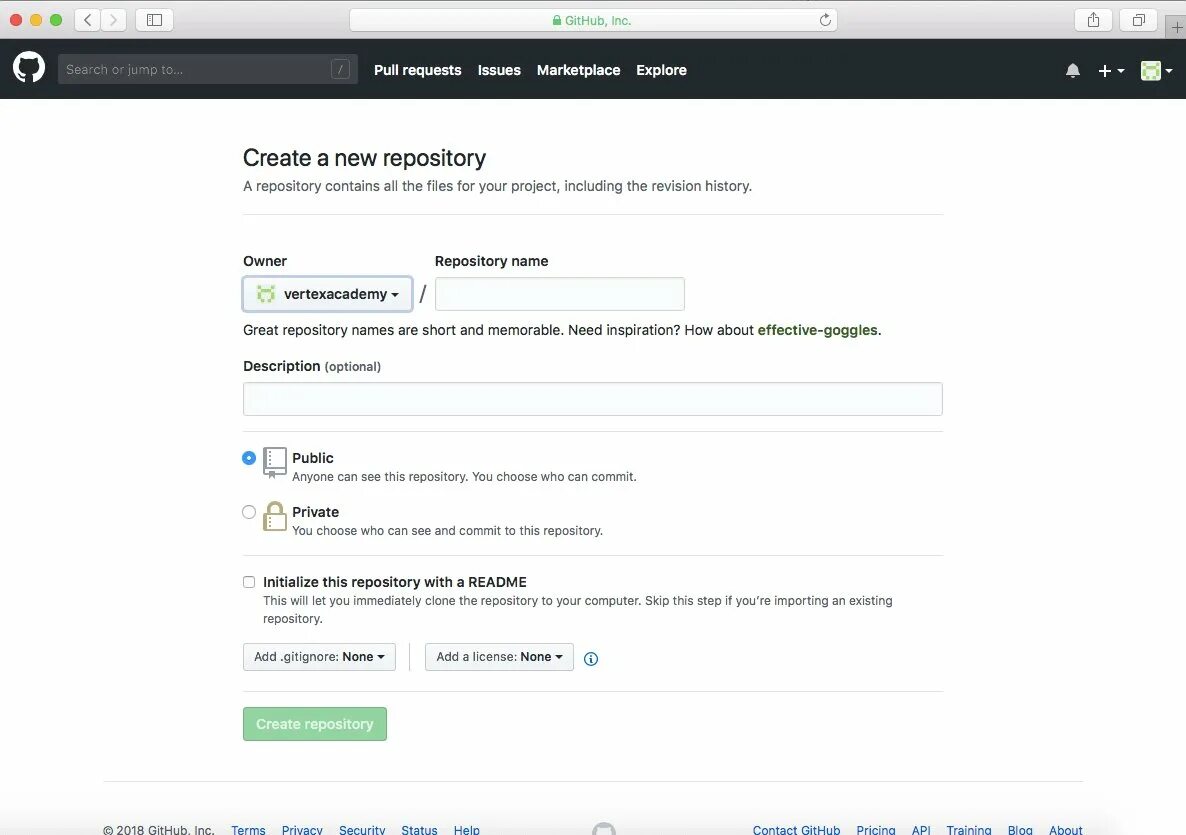The image size is (1186, 835).
Task: Click the GitHub Octocat logo
Action: [x=29, y=69]
